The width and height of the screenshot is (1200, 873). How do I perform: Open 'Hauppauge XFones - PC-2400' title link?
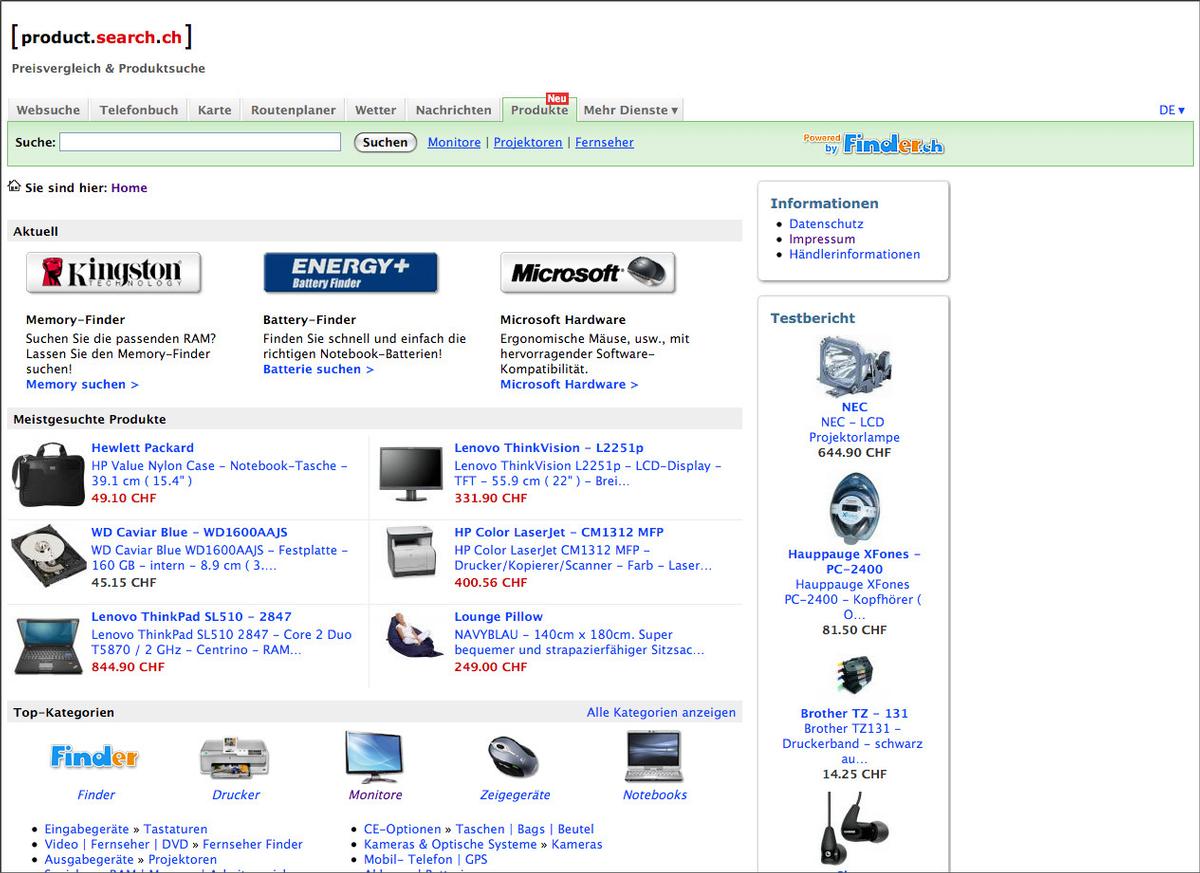[x=854, y=561]
